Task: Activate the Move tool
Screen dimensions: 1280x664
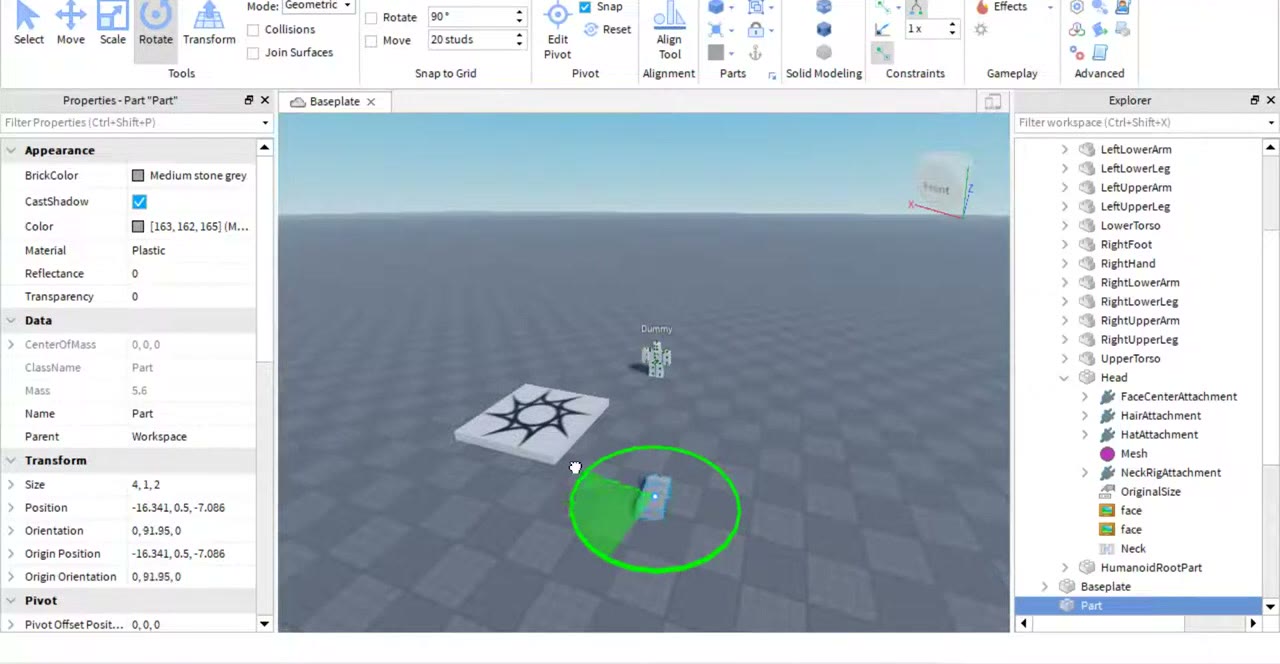Action: pos(70,24)
